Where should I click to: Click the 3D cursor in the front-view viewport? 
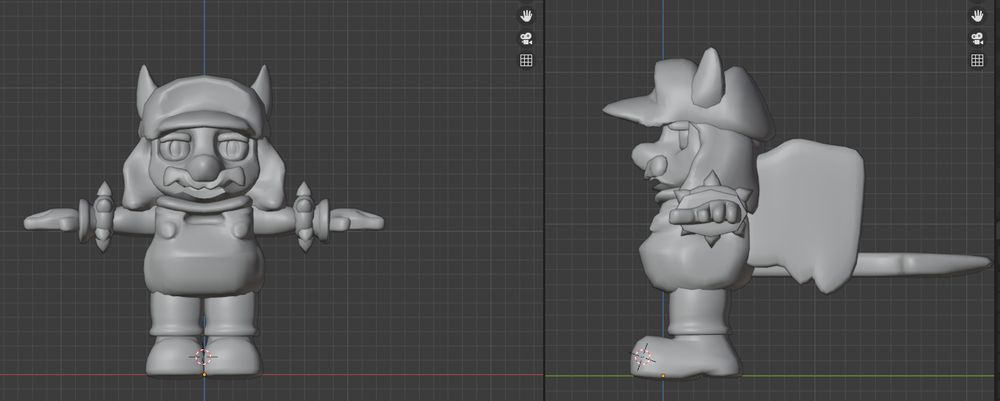[203, 357]
